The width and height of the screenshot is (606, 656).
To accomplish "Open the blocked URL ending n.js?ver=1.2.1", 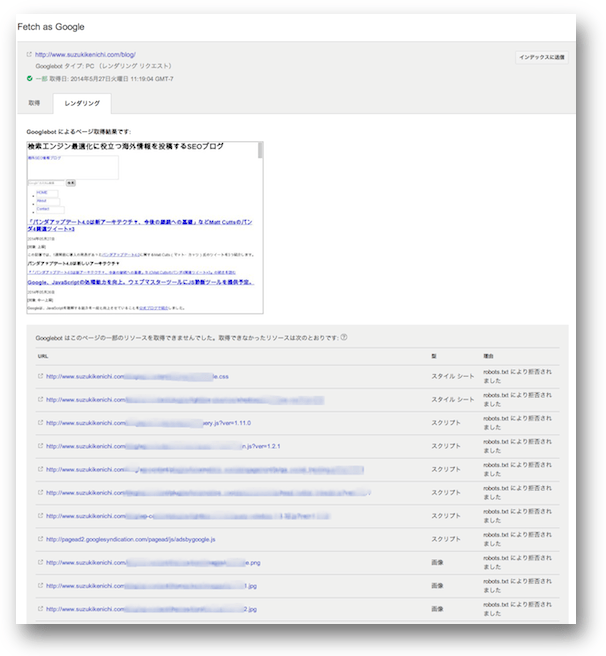I will (x=163, y=446).
